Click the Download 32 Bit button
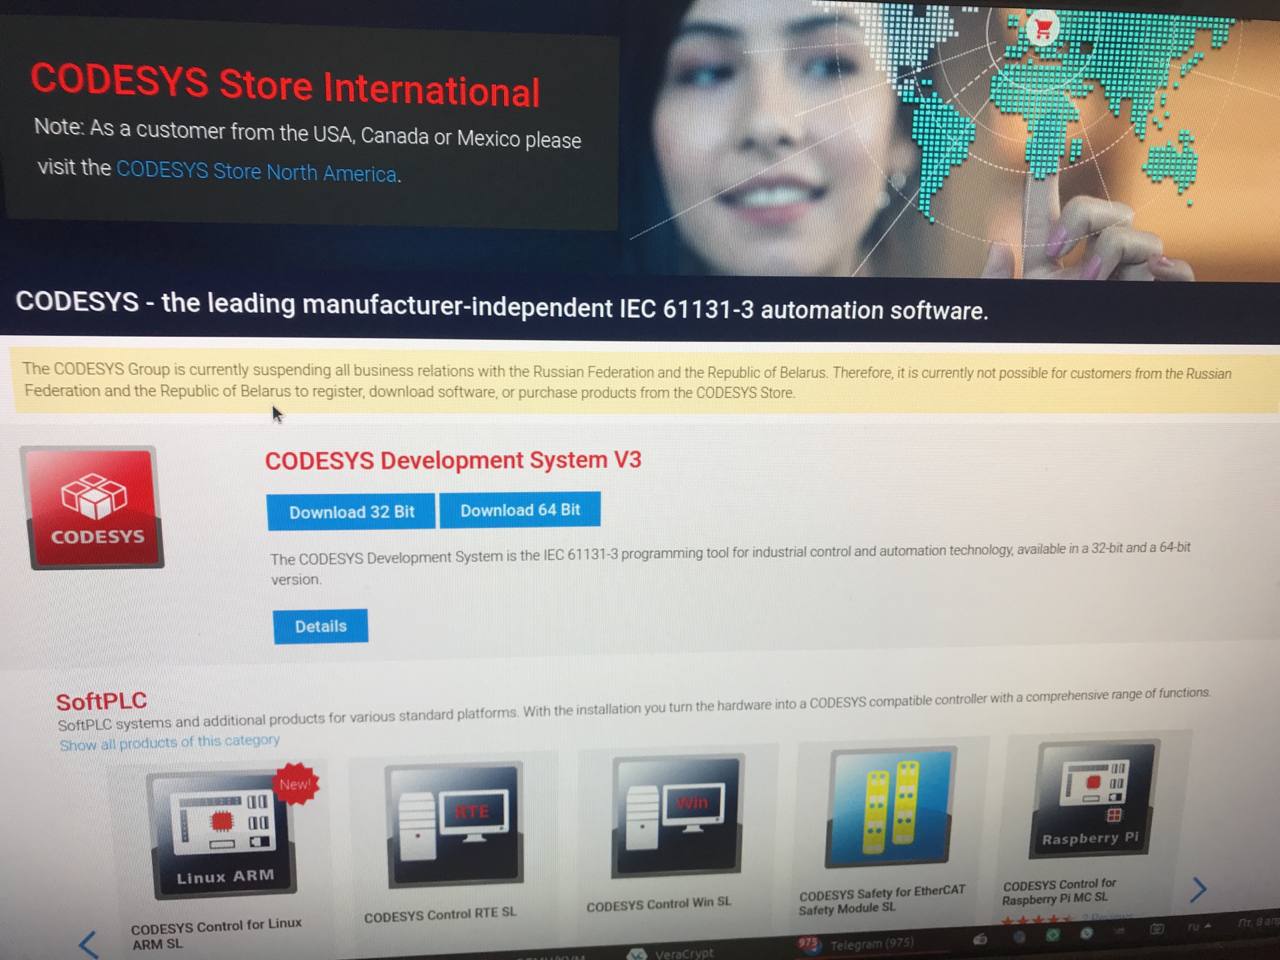Viewport: 1280px width, 960px height. [x=351, y=512]
